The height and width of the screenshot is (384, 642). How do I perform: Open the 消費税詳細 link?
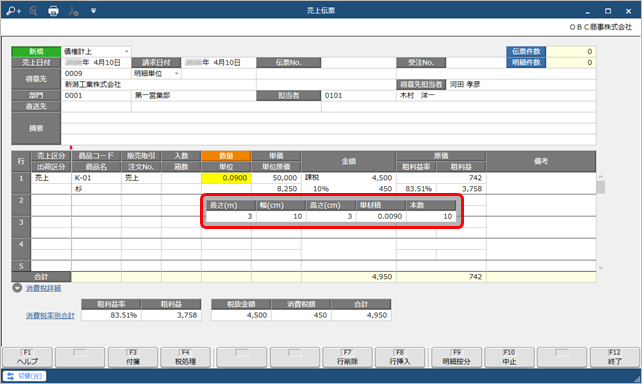(43, 289)
